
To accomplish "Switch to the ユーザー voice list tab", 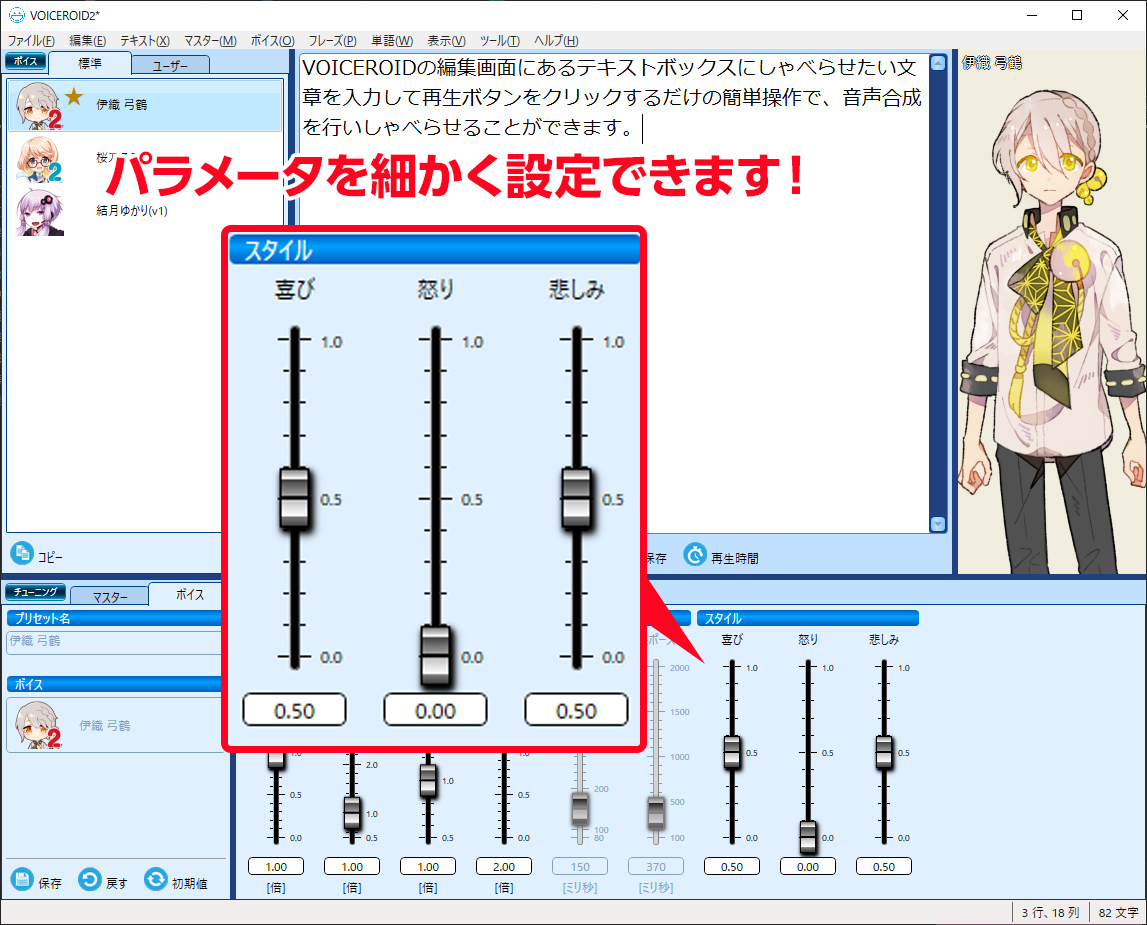I will pyautogui.click(x=170, y=65).
